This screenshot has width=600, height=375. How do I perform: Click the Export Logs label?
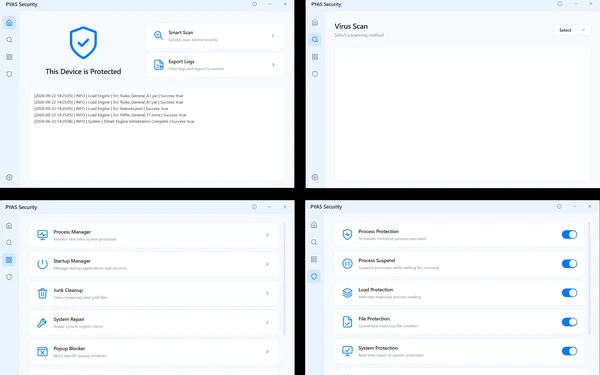[x=181, y=62]
